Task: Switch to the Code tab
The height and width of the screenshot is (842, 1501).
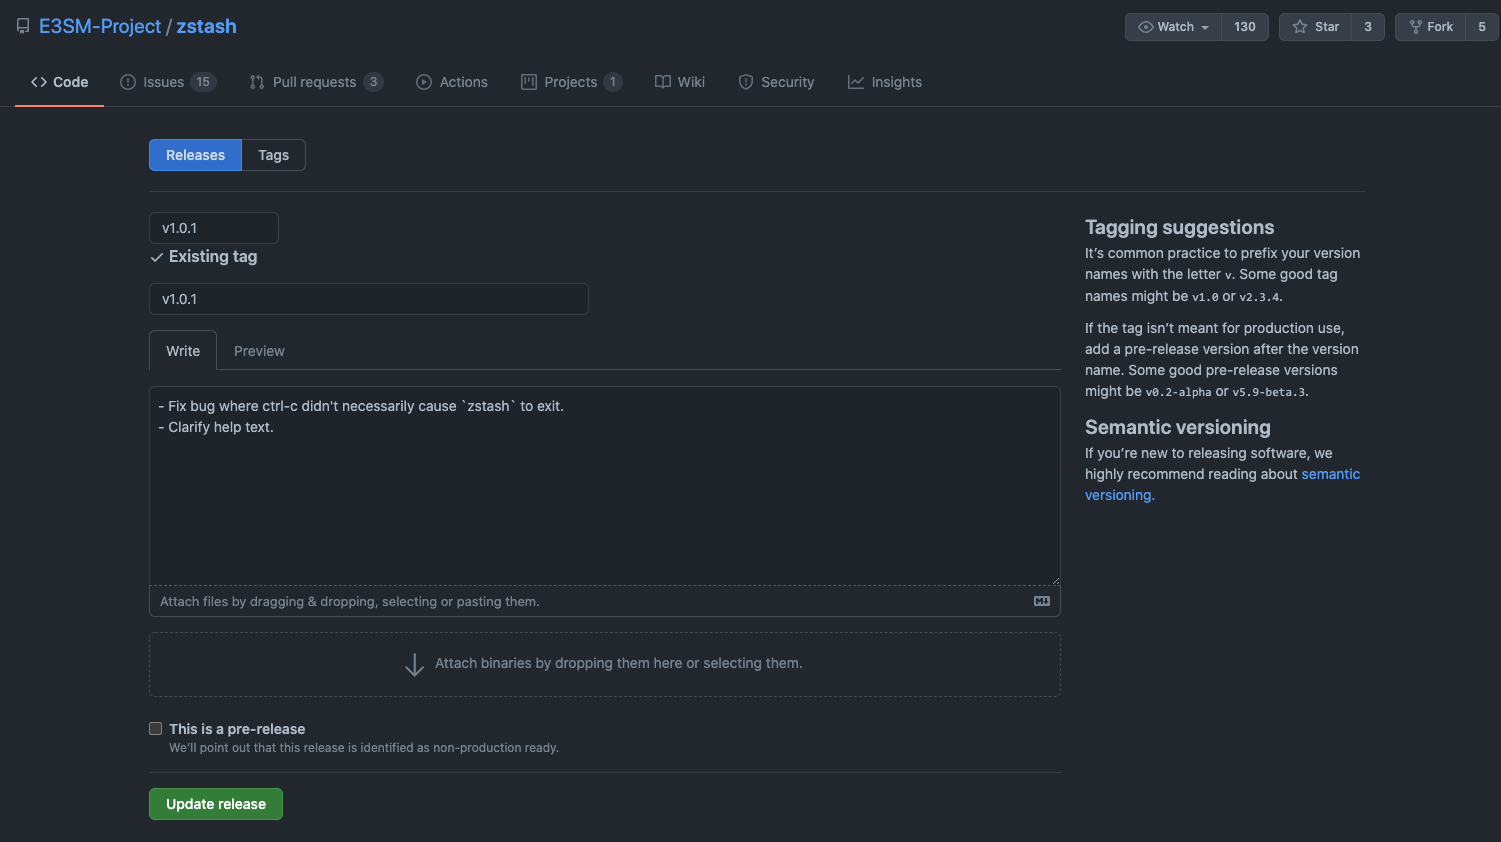Action: (x=59, y=82)
